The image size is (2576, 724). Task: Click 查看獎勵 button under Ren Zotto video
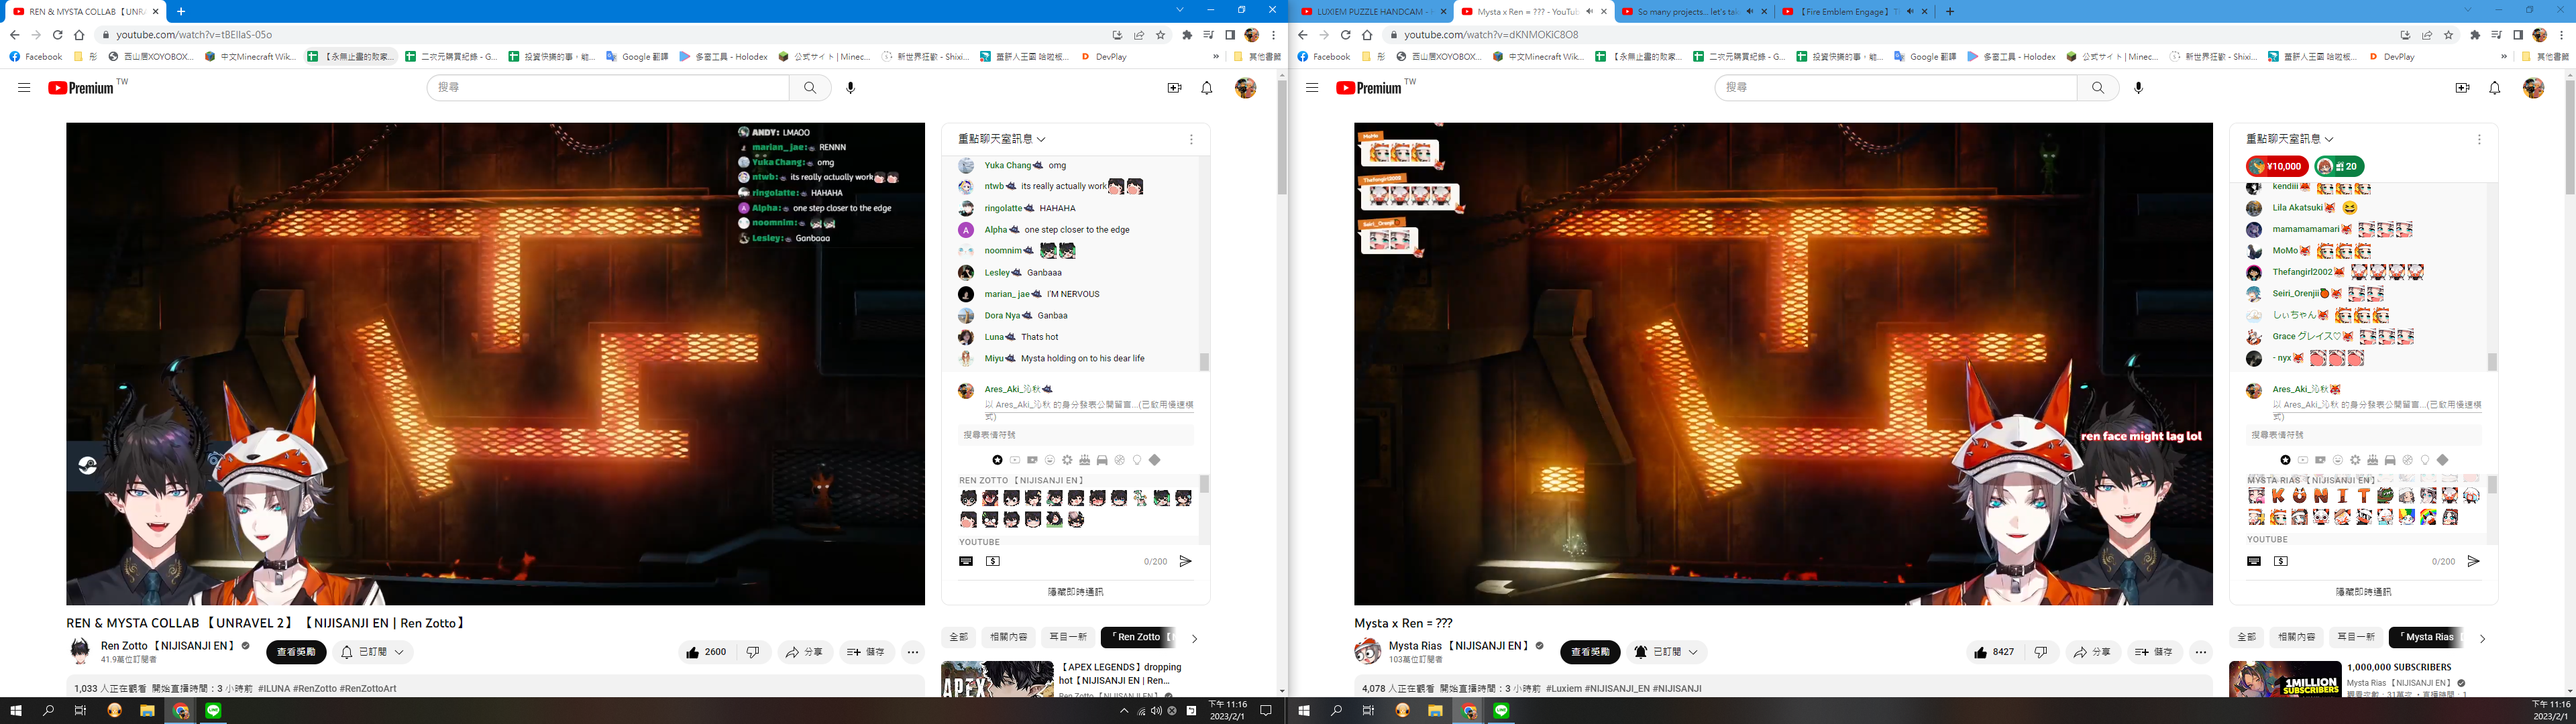tap(296, 652)
